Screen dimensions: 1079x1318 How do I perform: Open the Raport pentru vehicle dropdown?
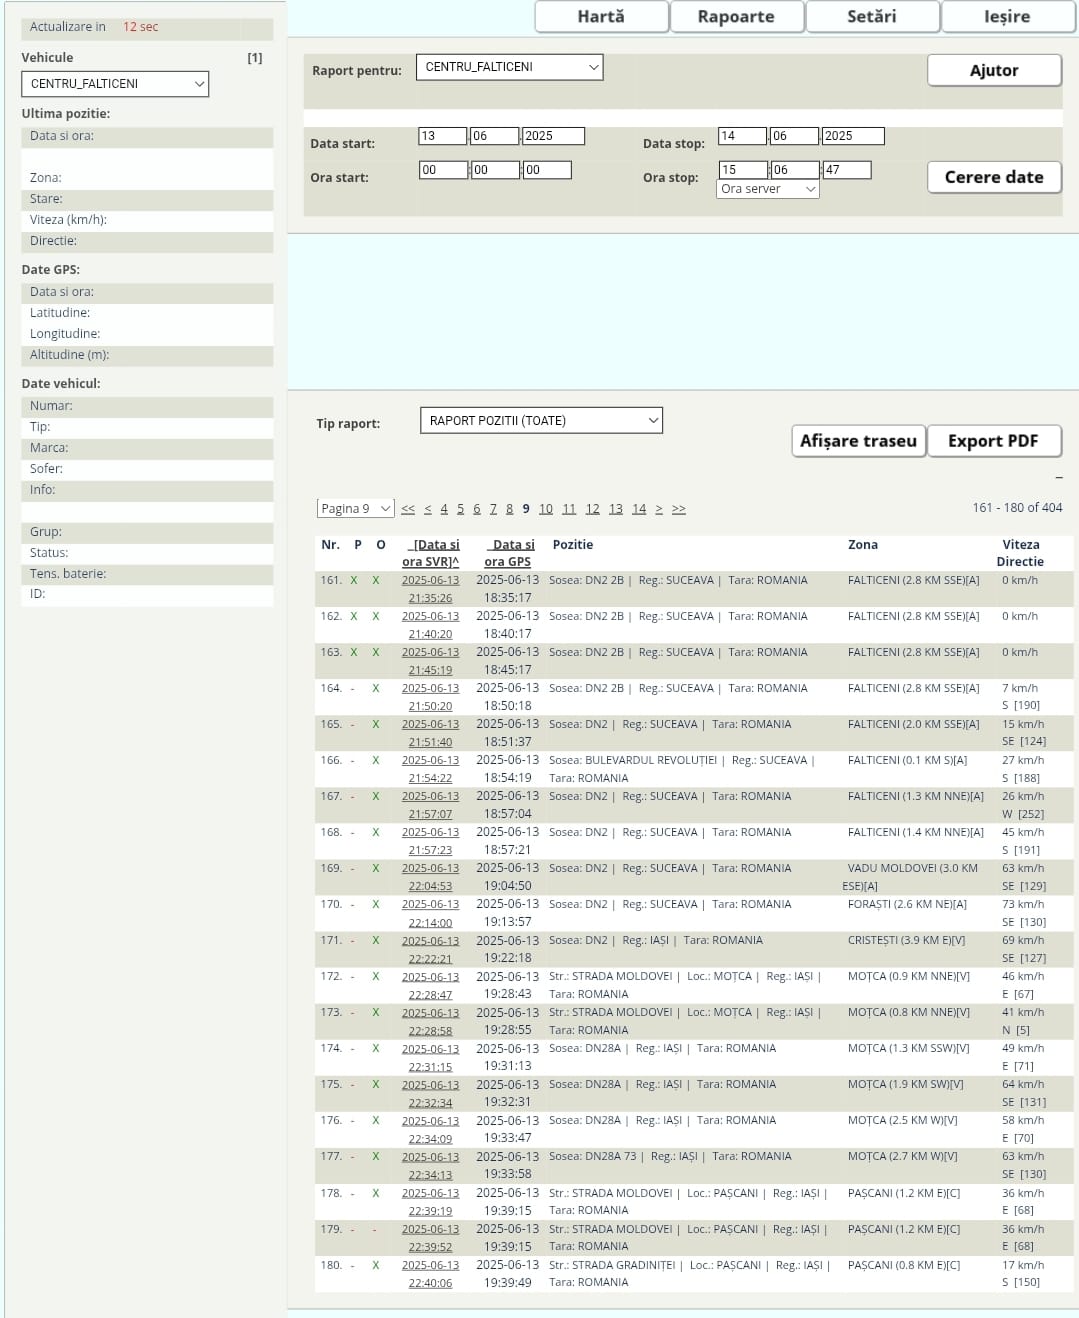coord(509,67)
